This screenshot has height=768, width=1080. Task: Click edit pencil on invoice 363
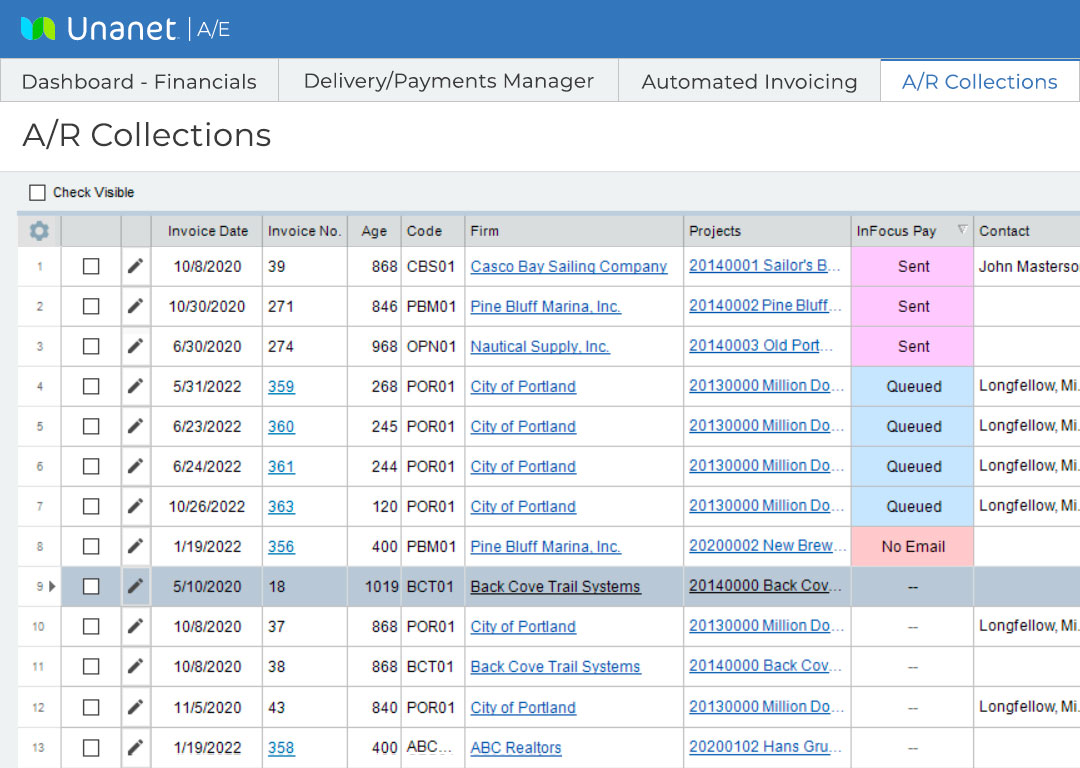pos(136,506)
